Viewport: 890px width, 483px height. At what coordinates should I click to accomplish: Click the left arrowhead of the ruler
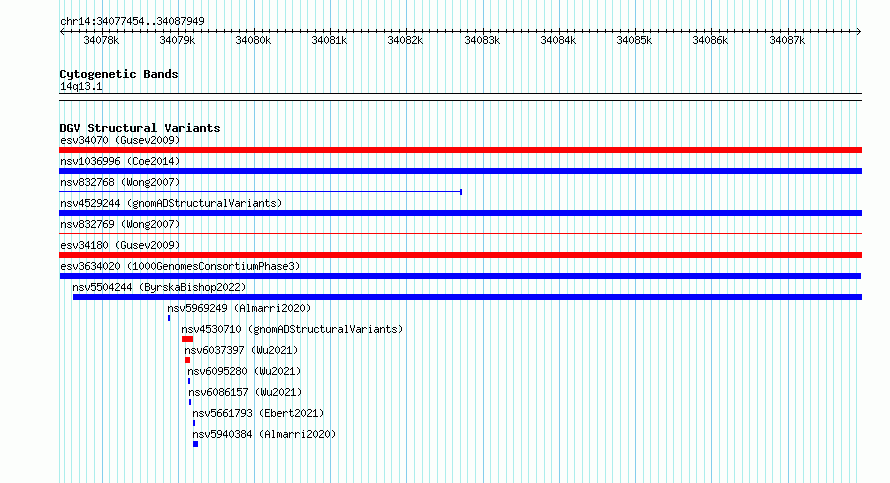click(62, 32)
